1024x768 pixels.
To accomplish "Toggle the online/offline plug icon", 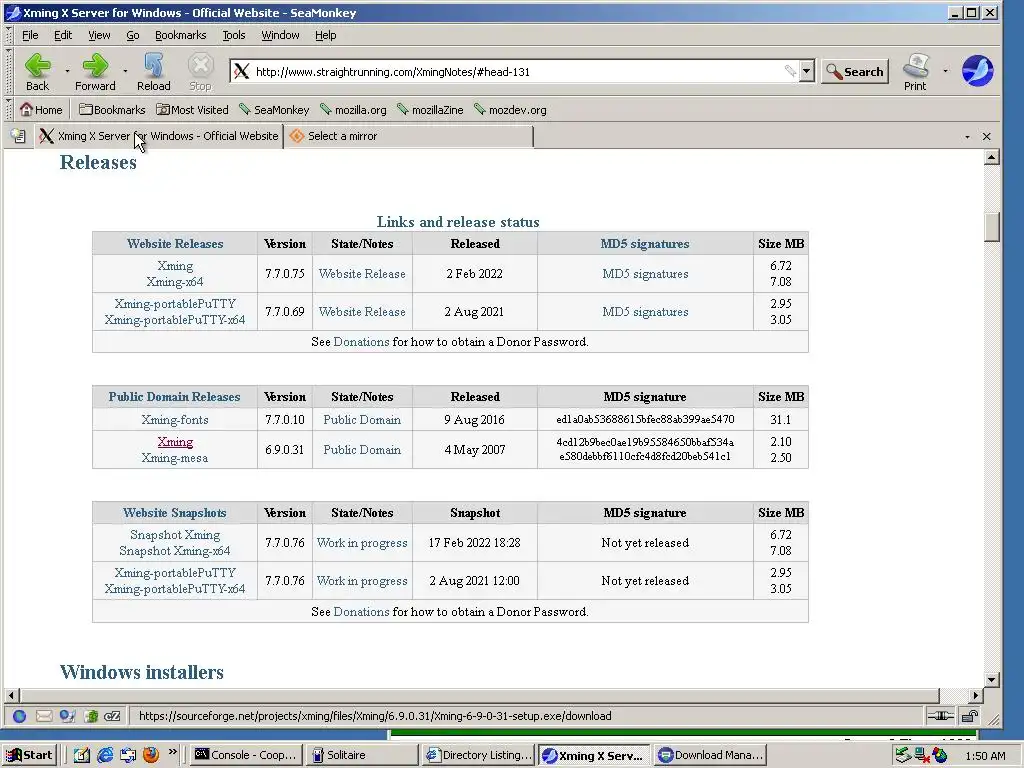I will coord(940,716).
